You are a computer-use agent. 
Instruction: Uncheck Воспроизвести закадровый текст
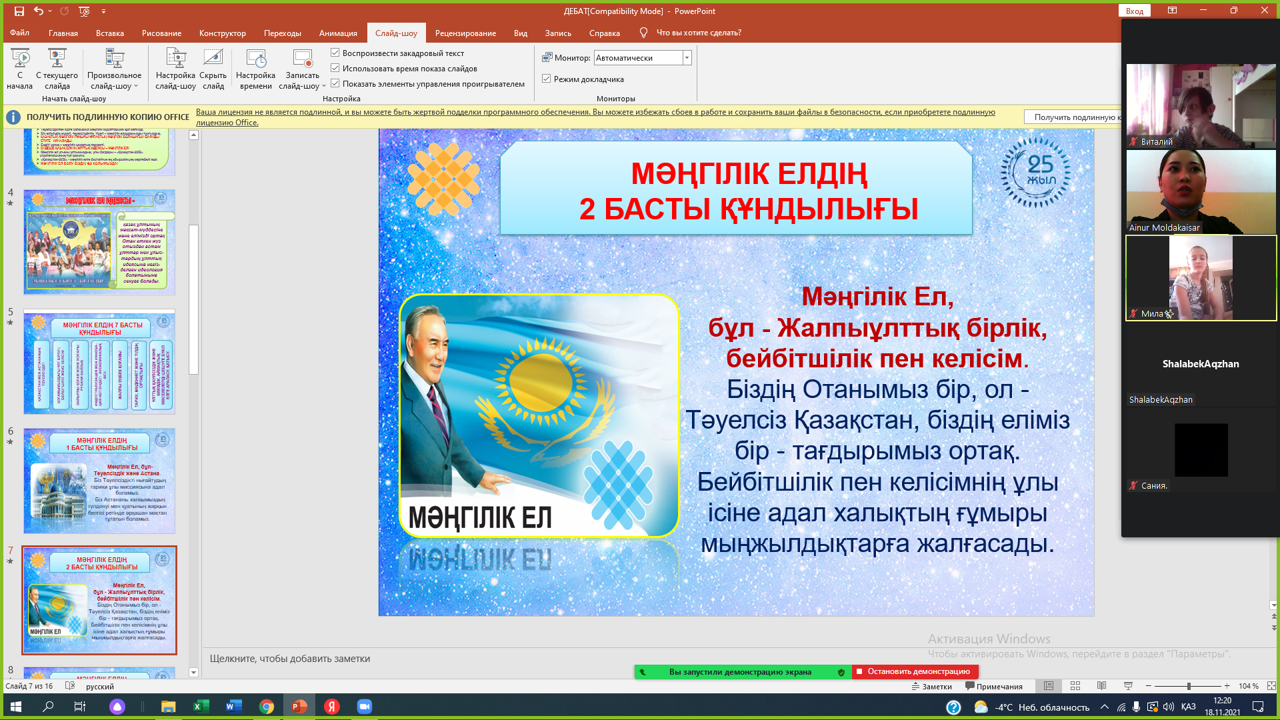pyautogui.click(x=336, y=53)
